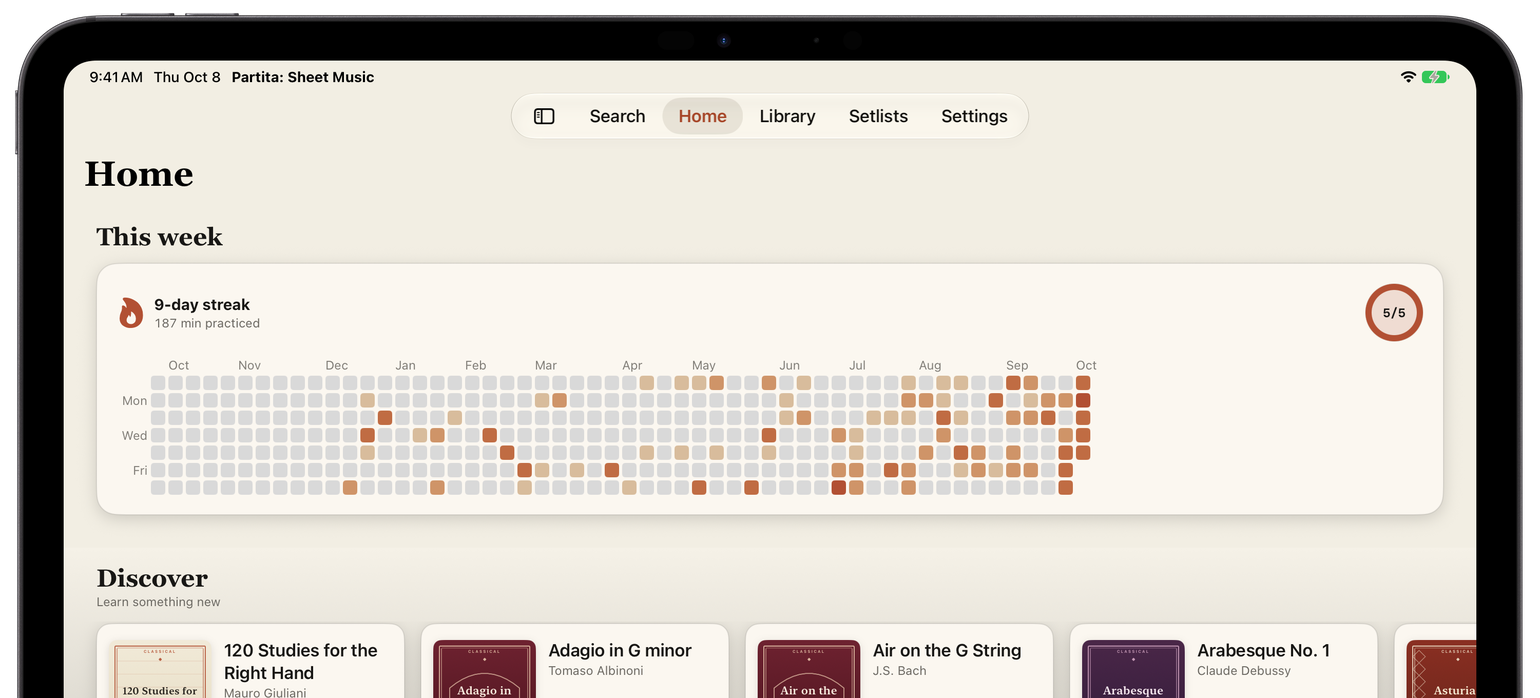Select the Home tab
Screen dimensions: 1540x698
(702, 116)
